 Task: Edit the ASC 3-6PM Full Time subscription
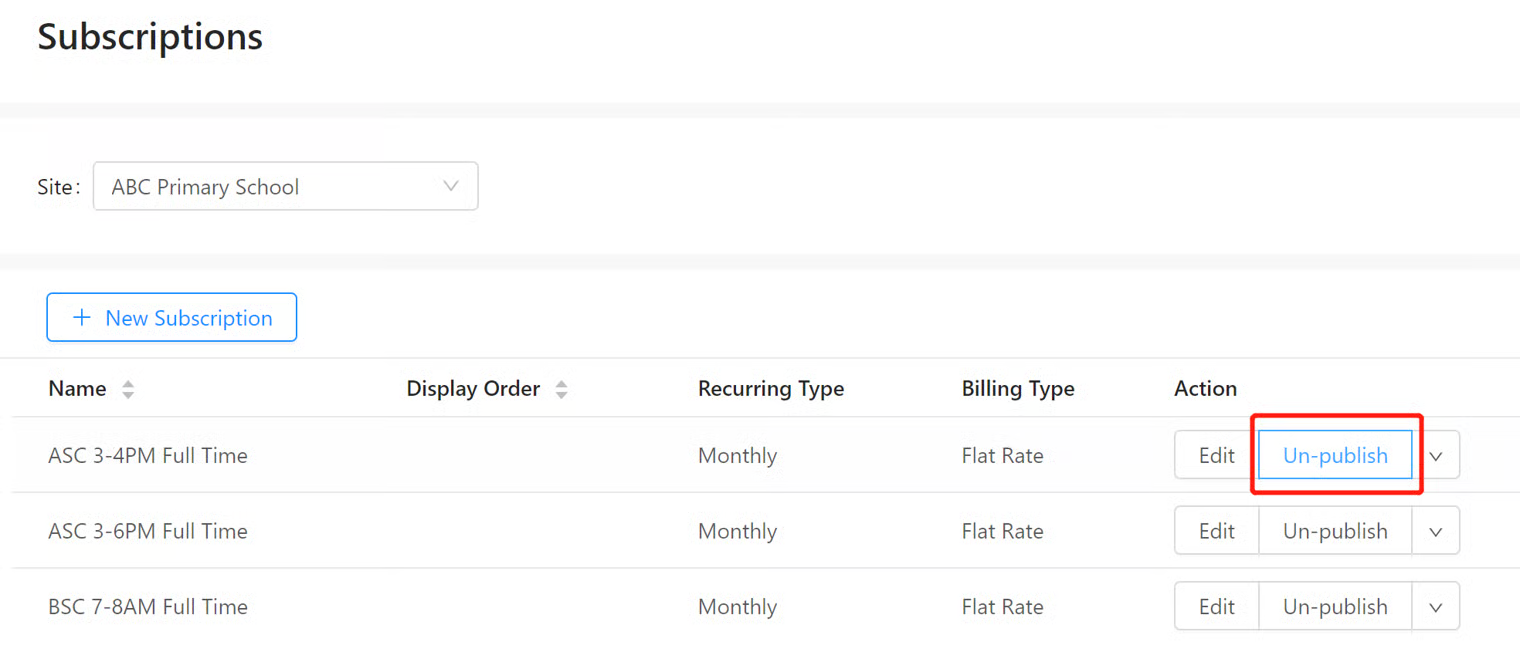[1216, 531]
